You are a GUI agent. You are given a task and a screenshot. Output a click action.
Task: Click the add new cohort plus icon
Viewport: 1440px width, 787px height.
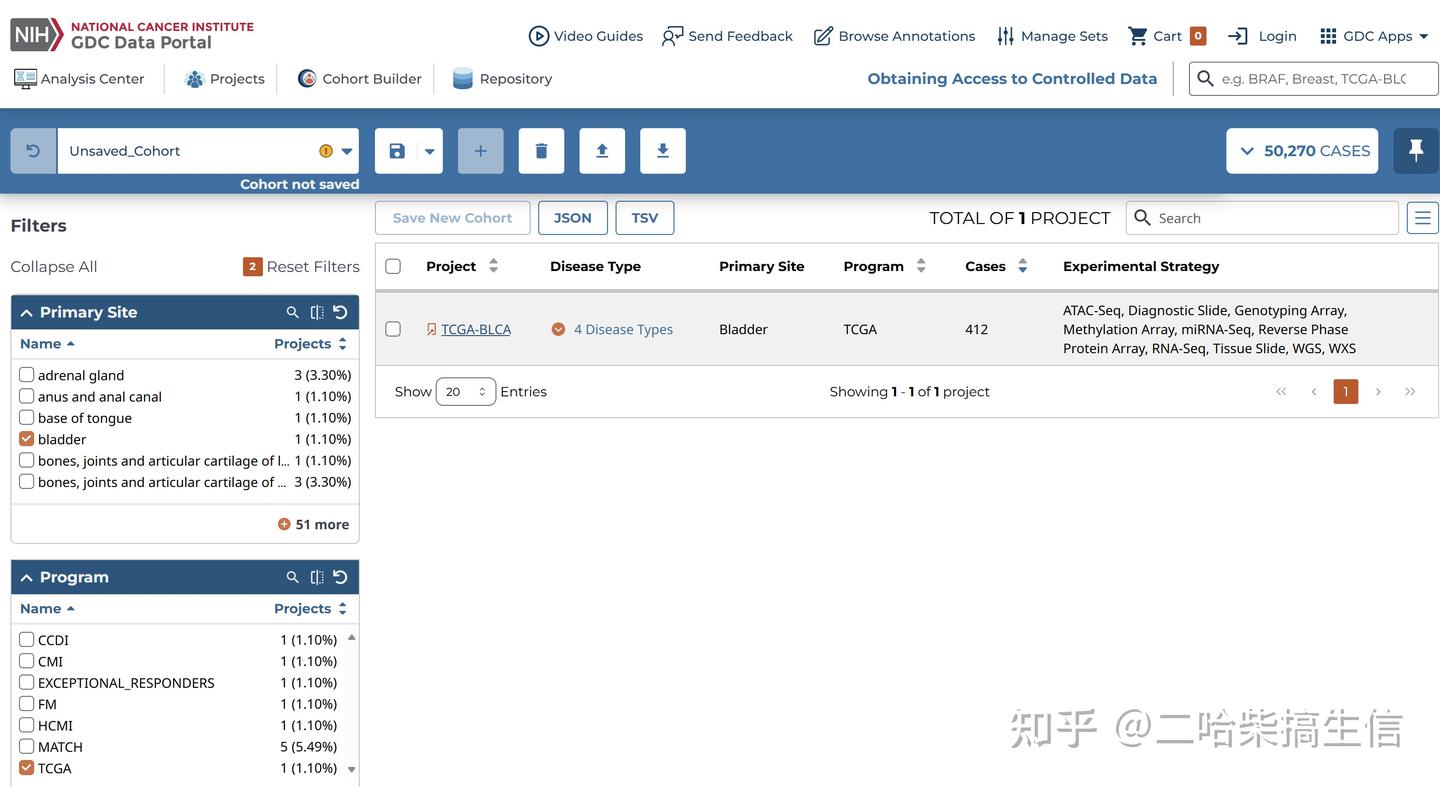click(x=480, y=151)
